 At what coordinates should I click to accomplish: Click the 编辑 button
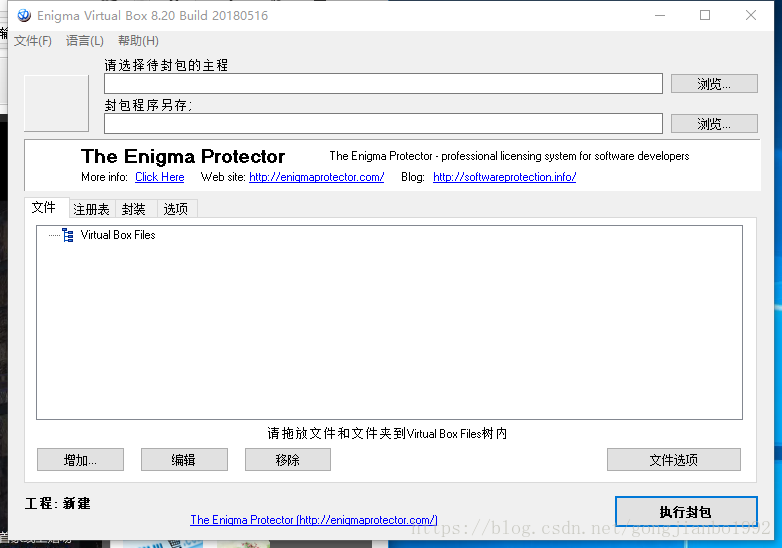coord(184,460)
